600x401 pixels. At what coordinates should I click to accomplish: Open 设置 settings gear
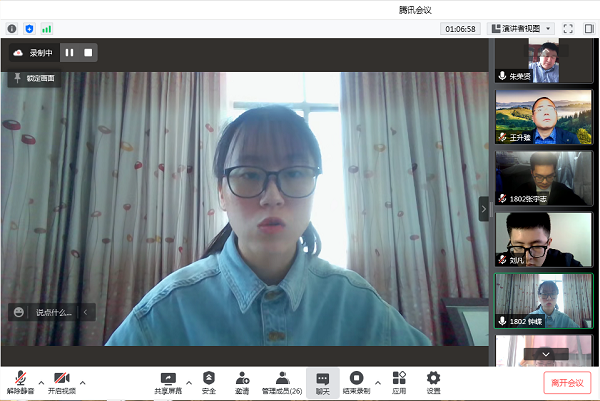pyautogui.click(x=433, y=381)
